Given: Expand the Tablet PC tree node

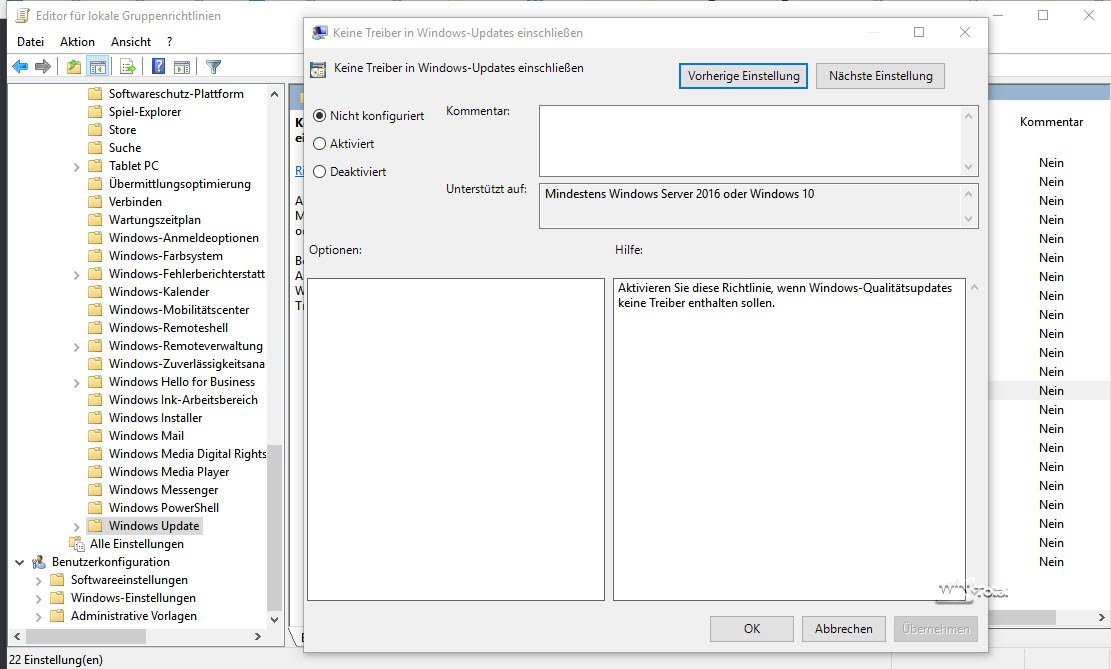Looking at the screenshot, I should point(77,167).
